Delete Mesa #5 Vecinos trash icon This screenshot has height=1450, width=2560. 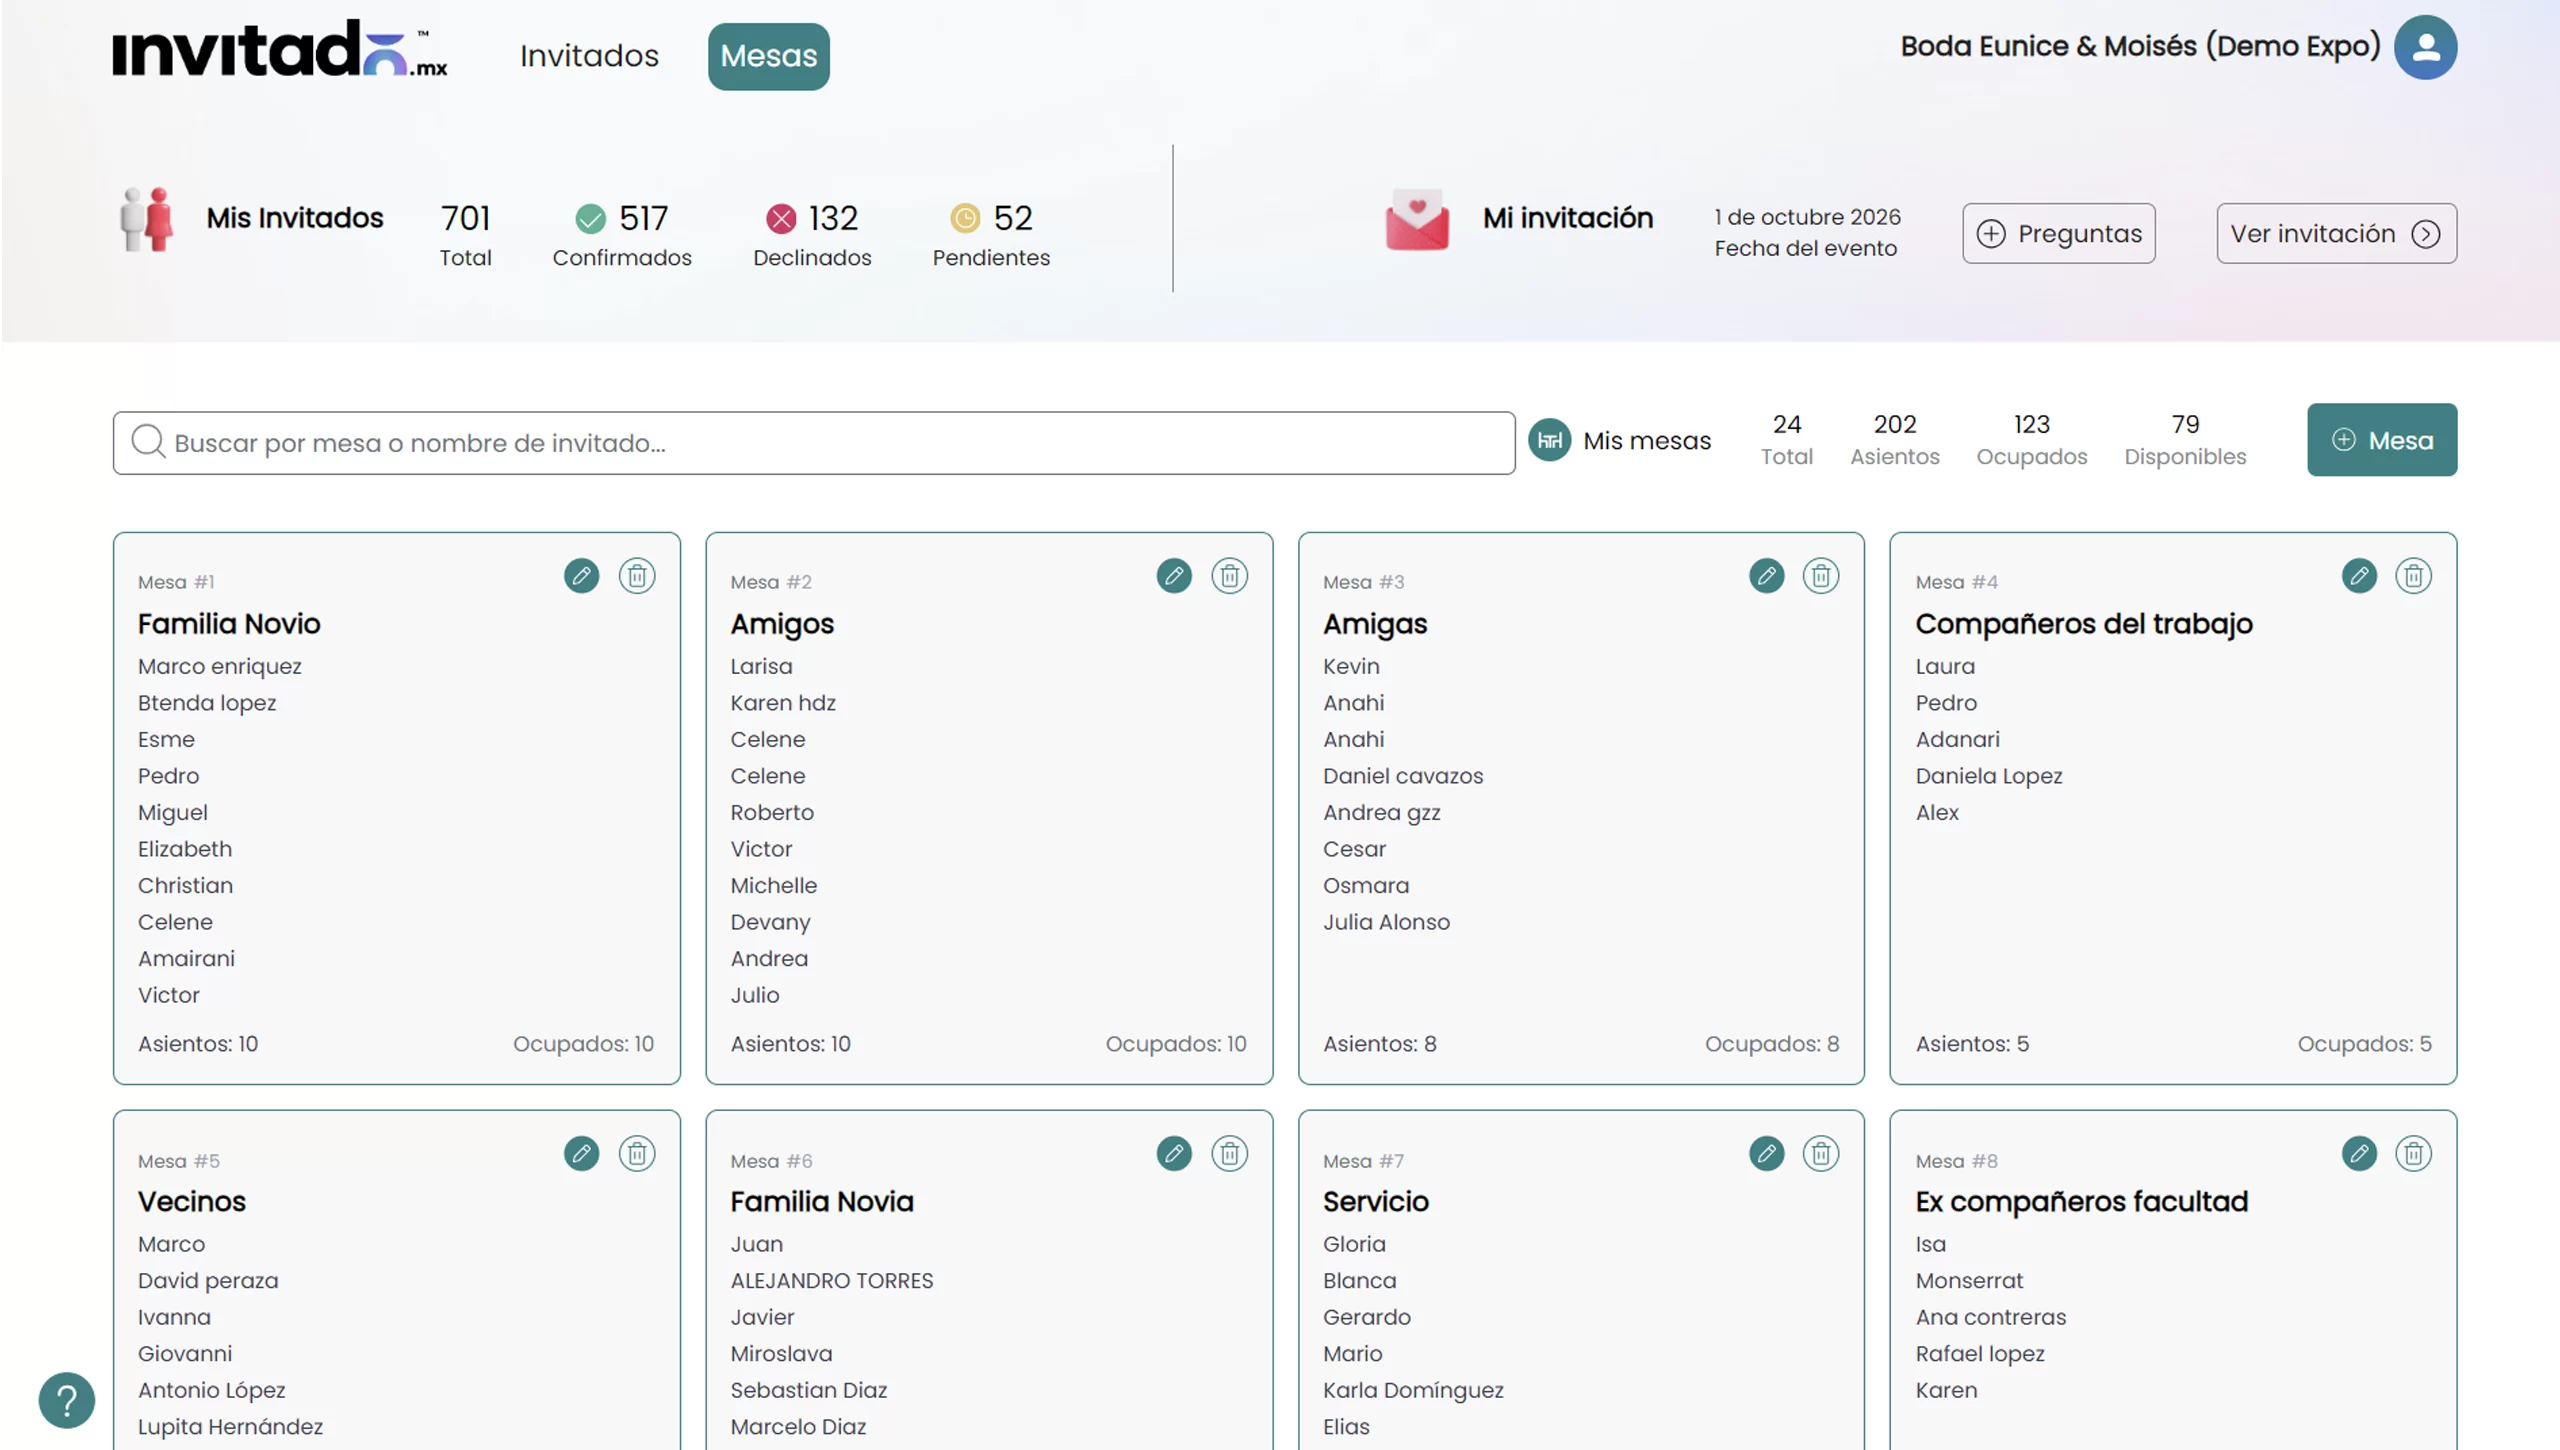pyautogui.click(x=637, y=1154)
